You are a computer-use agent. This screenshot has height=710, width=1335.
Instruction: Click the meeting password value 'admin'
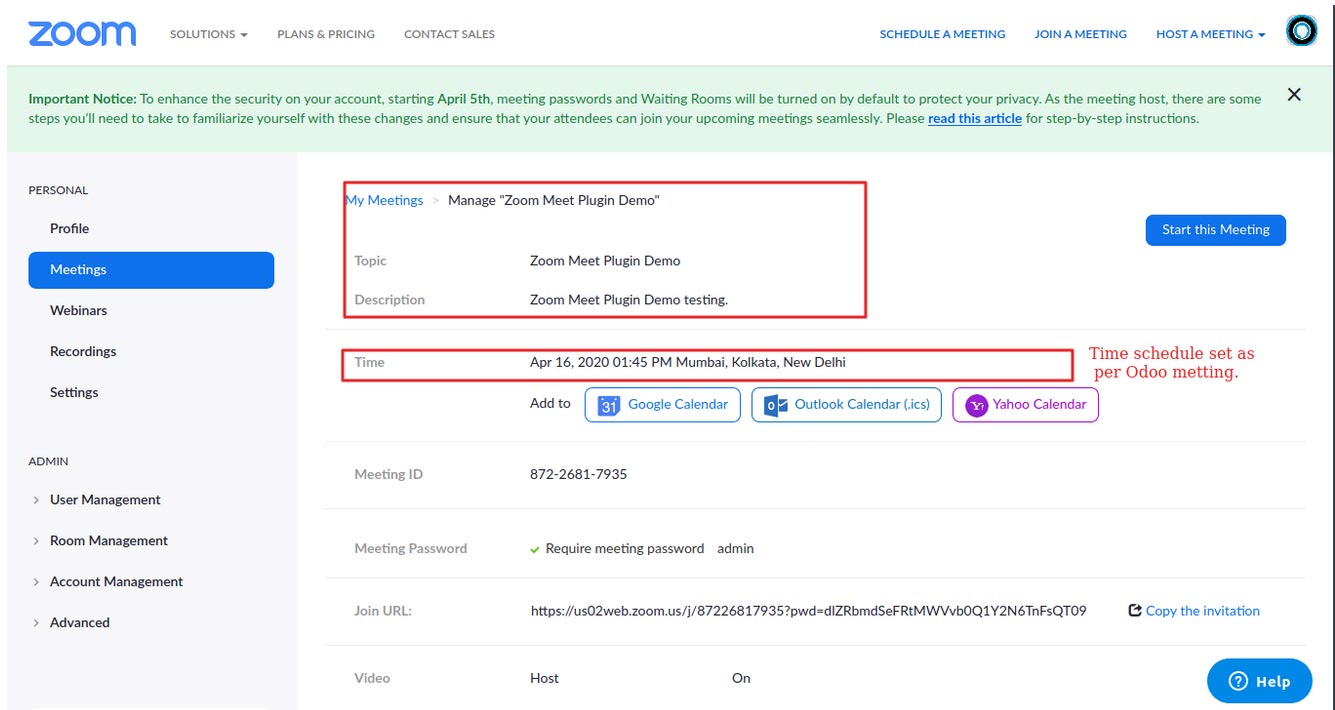pyautogui.click(x=735, y=549)
